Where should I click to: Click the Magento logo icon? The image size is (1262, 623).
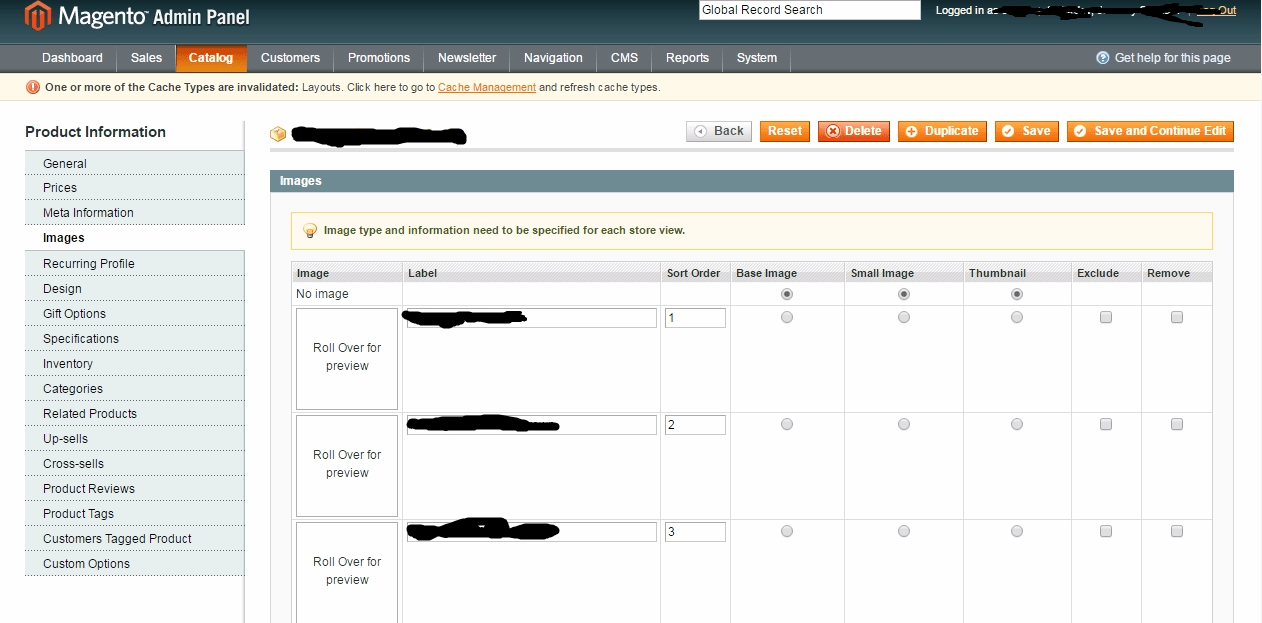38,17
